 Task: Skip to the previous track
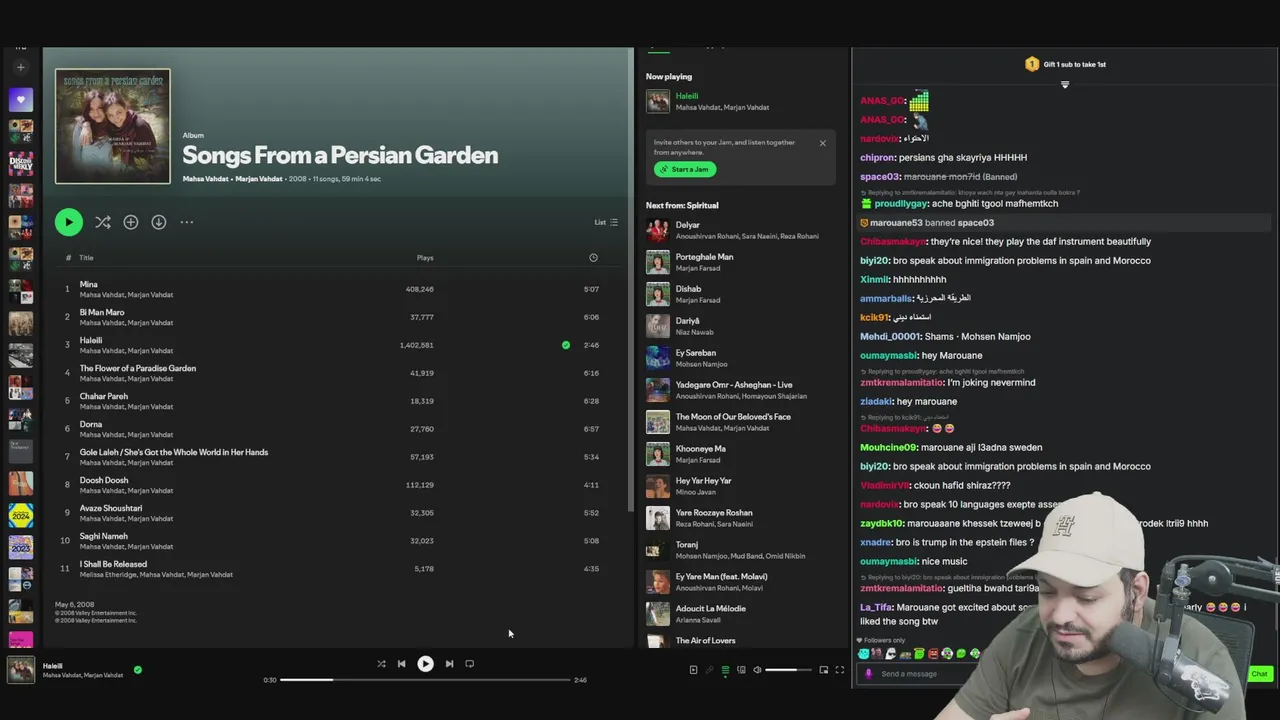401,664
